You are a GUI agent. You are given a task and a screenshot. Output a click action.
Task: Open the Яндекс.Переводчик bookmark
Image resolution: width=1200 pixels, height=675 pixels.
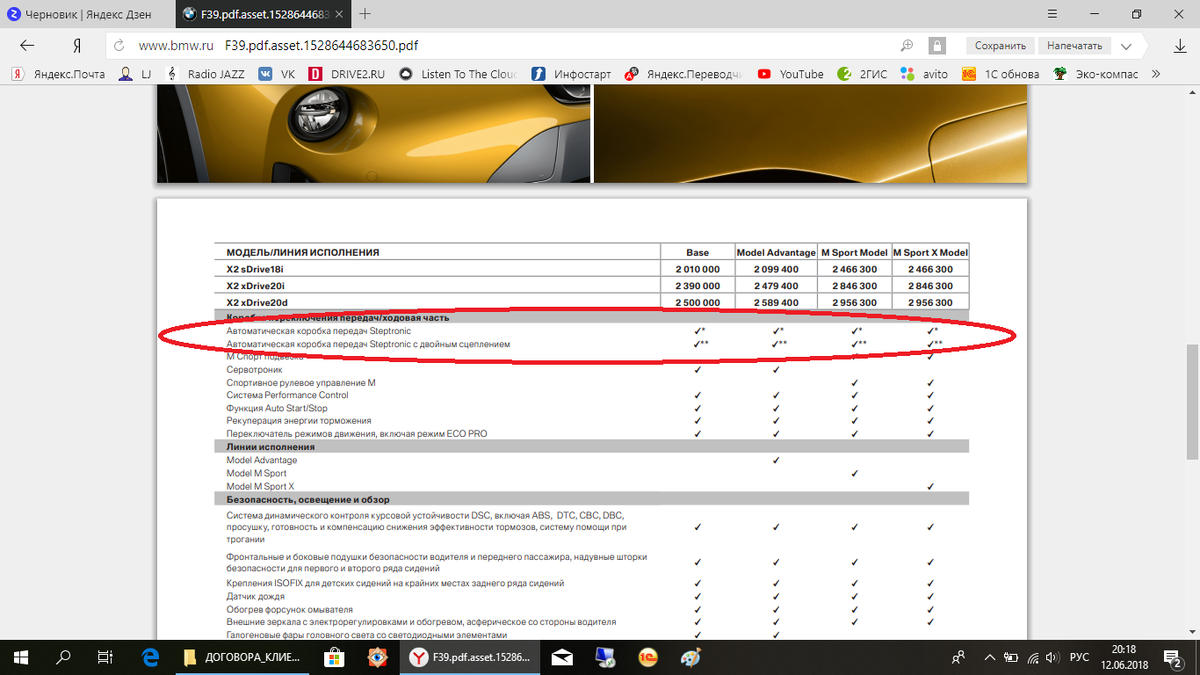pyautogui.click(x=684, y=74)
